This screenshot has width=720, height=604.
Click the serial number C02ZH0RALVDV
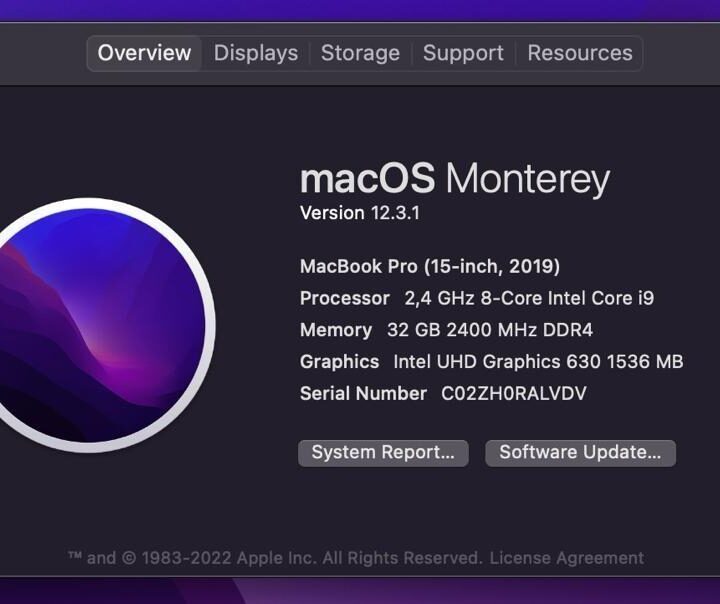[x=514, y=394]
